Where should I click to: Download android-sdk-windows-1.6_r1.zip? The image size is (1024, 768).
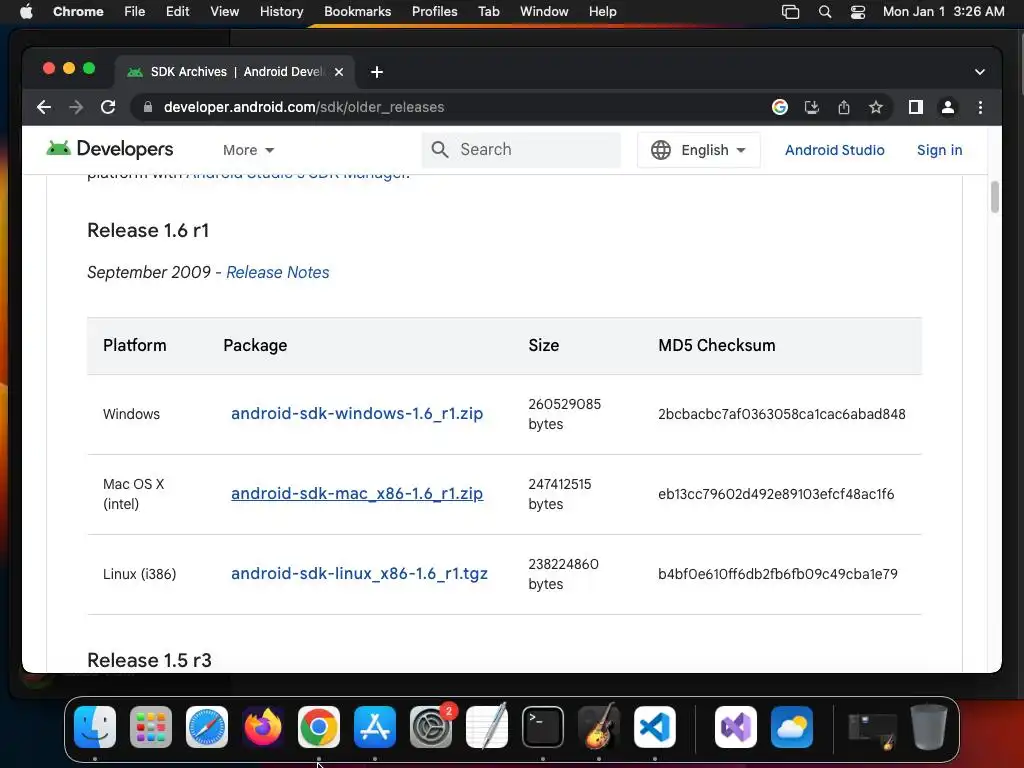pos(357,413)
